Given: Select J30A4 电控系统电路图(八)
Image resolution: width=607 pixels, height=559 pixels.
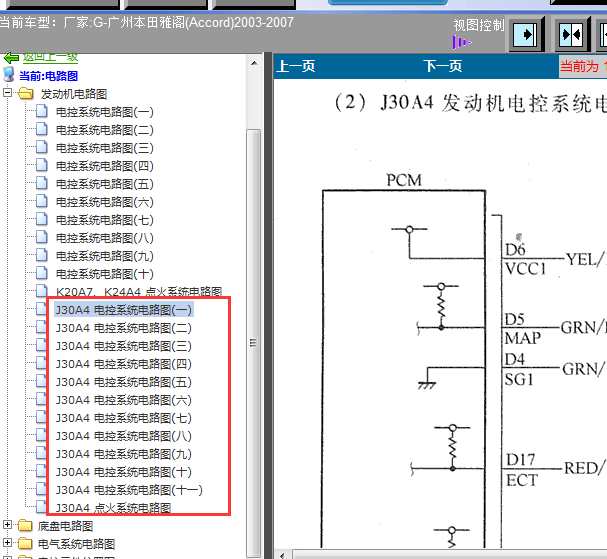Looking at the screenshot, I should click(x=123, y=436).
